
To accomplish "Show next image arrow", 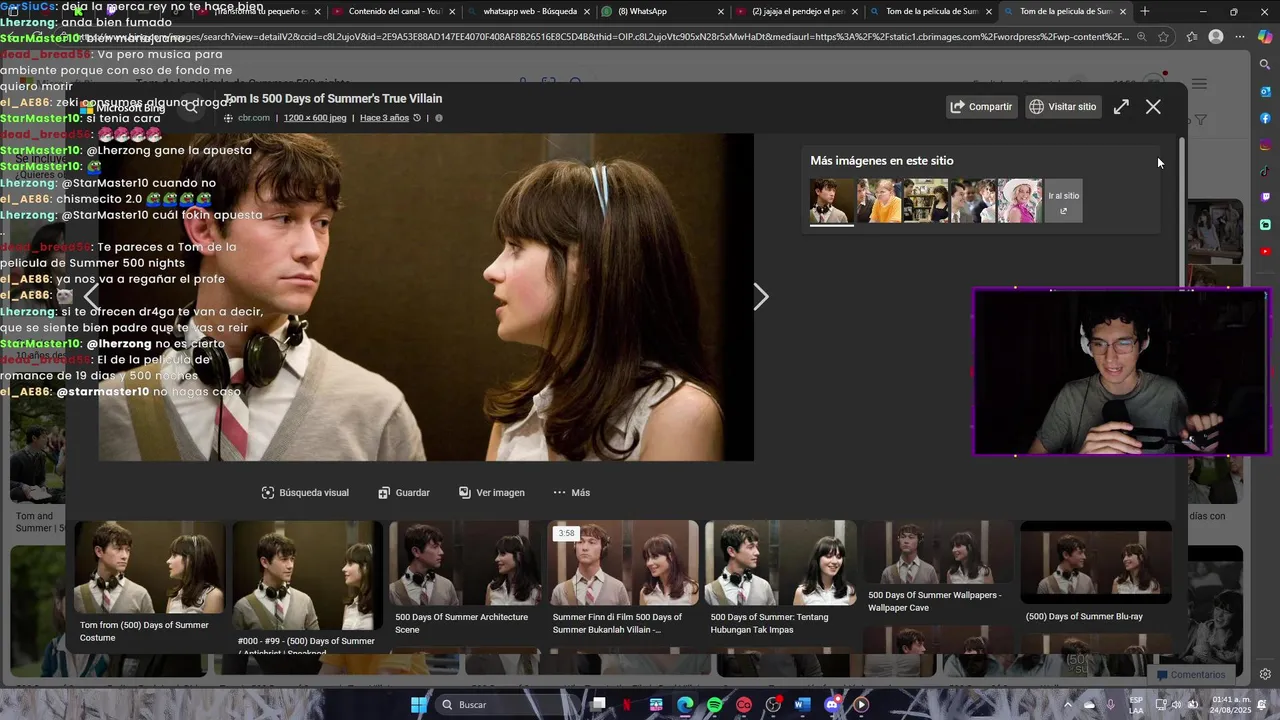I will pos(761,297).
